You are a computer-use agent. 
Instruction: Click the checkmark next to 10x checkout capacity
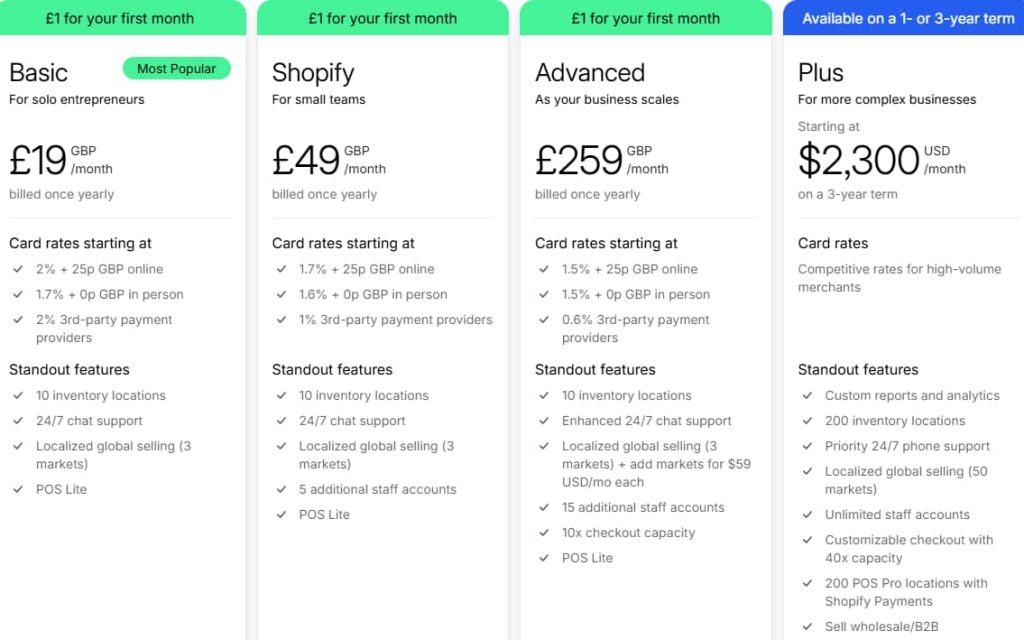pos(543,533)
